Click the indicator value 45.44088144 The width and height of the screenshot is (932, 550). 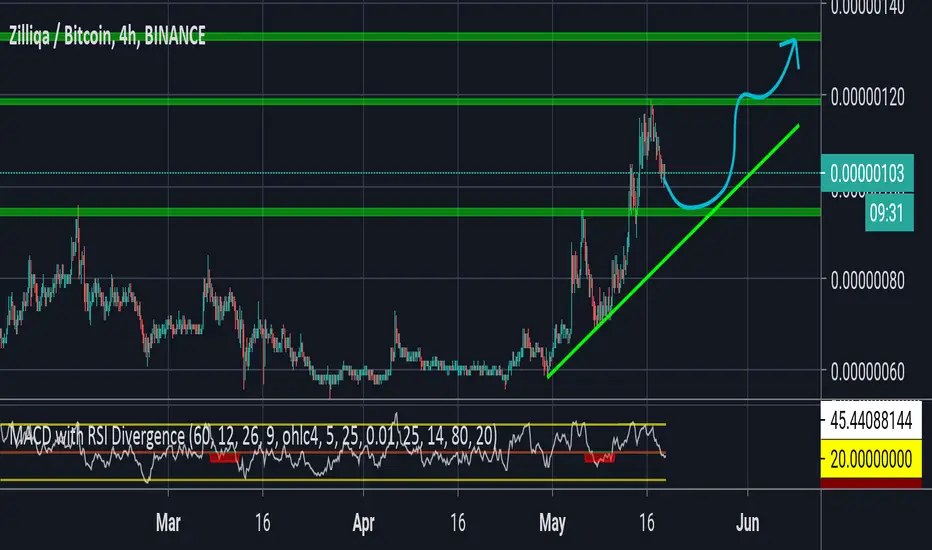(871, 421)
